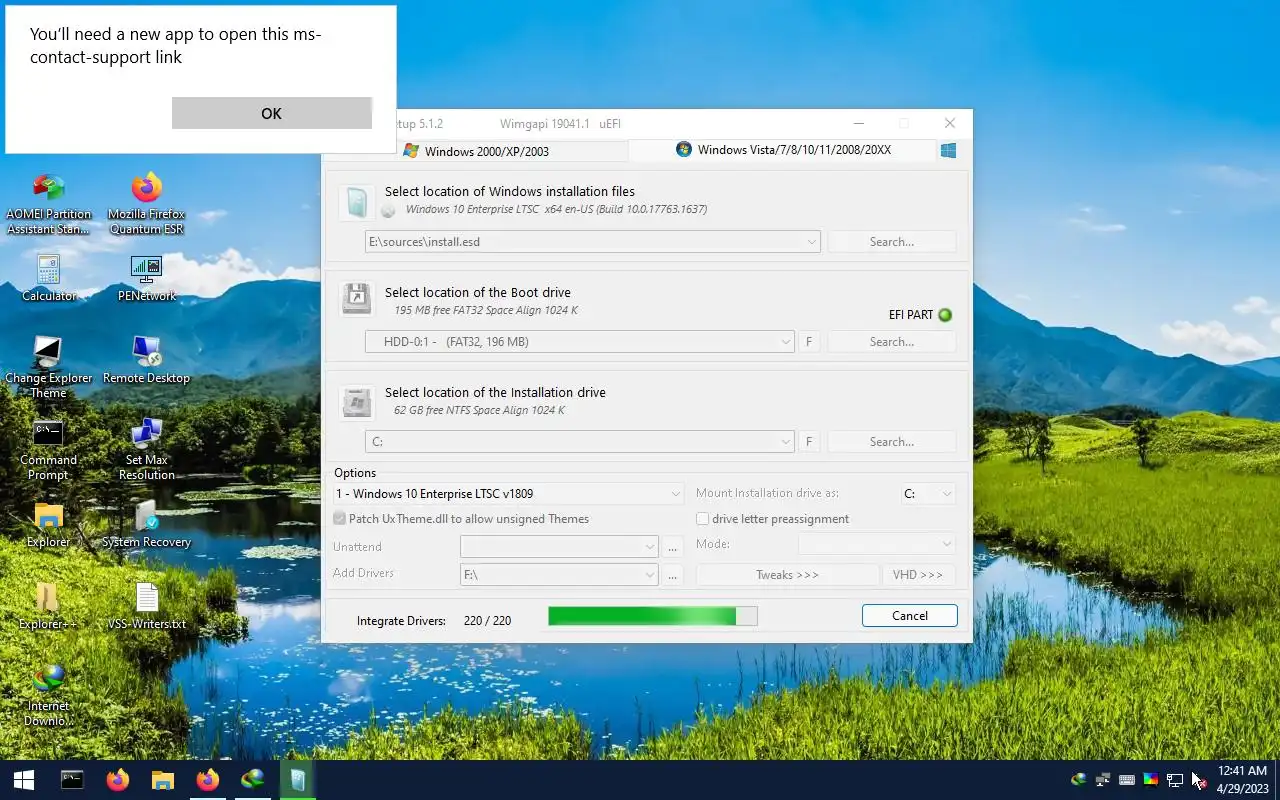
Task: Open the Calculator desktop icon
Action: [x=48, y=278]
